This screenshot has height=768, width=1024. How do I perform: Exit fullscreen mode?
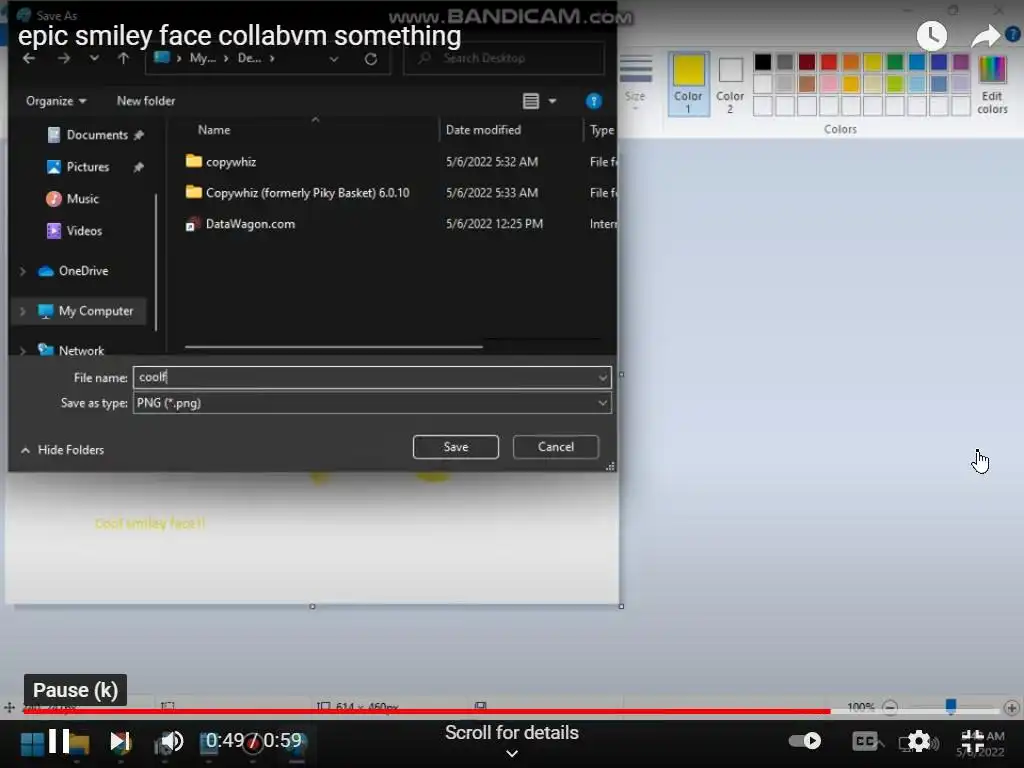972,741
